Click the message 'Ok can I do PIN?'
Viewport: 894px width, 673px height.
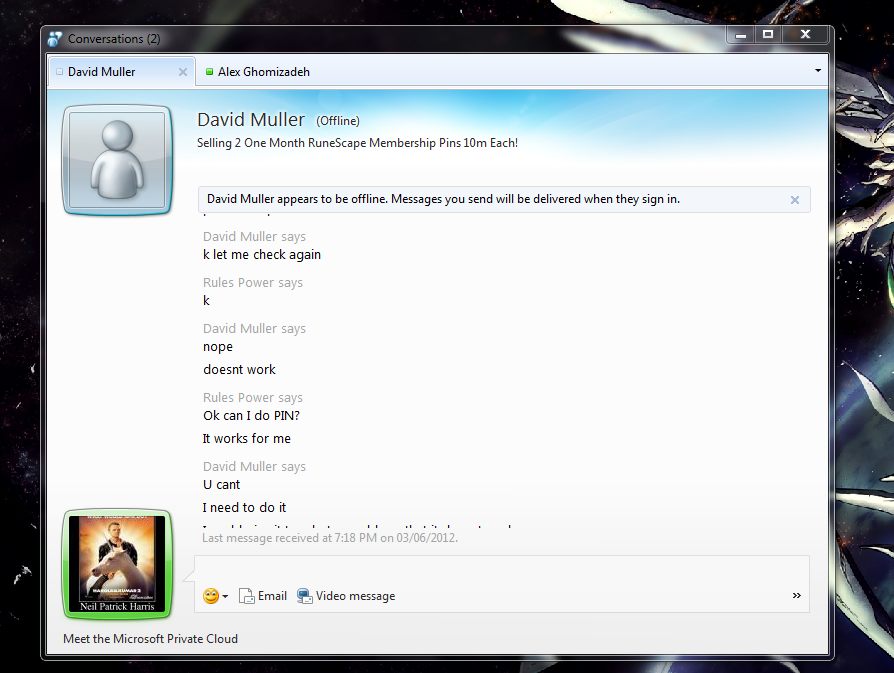[x=251, y=416]
